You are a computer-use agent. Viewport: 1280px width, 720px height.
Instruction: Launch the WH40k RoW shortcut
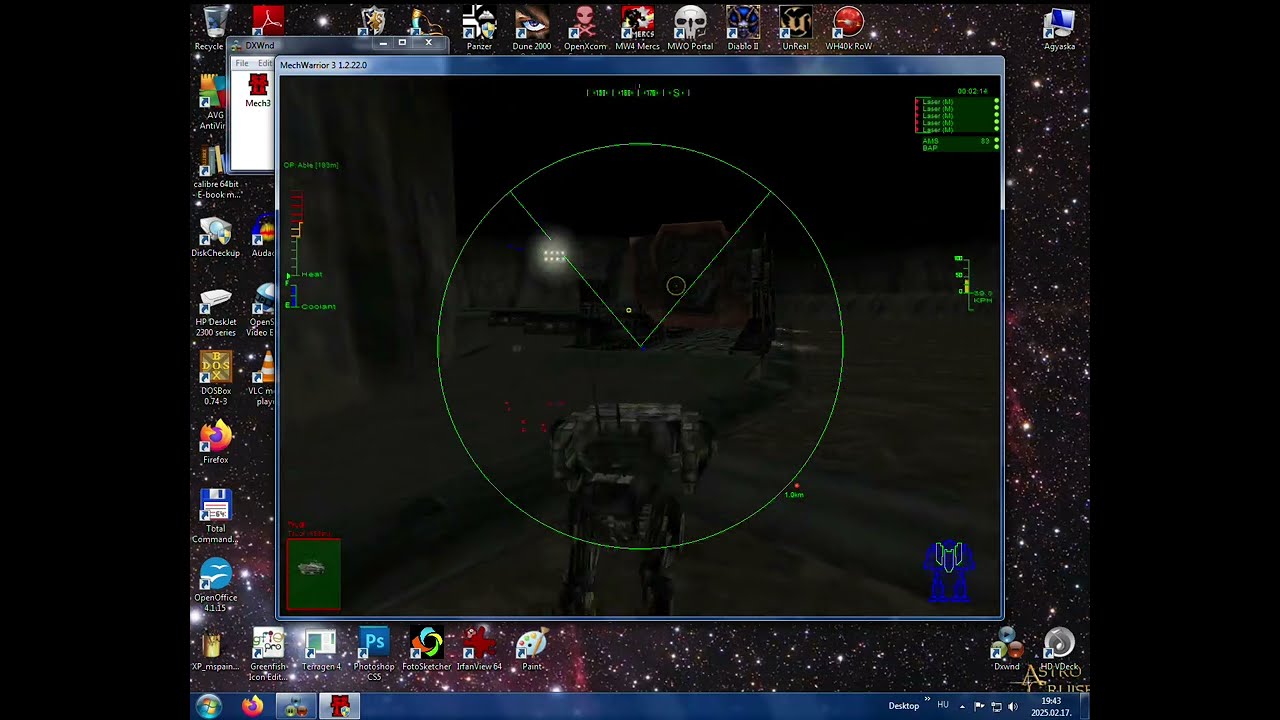click(848, 27)
